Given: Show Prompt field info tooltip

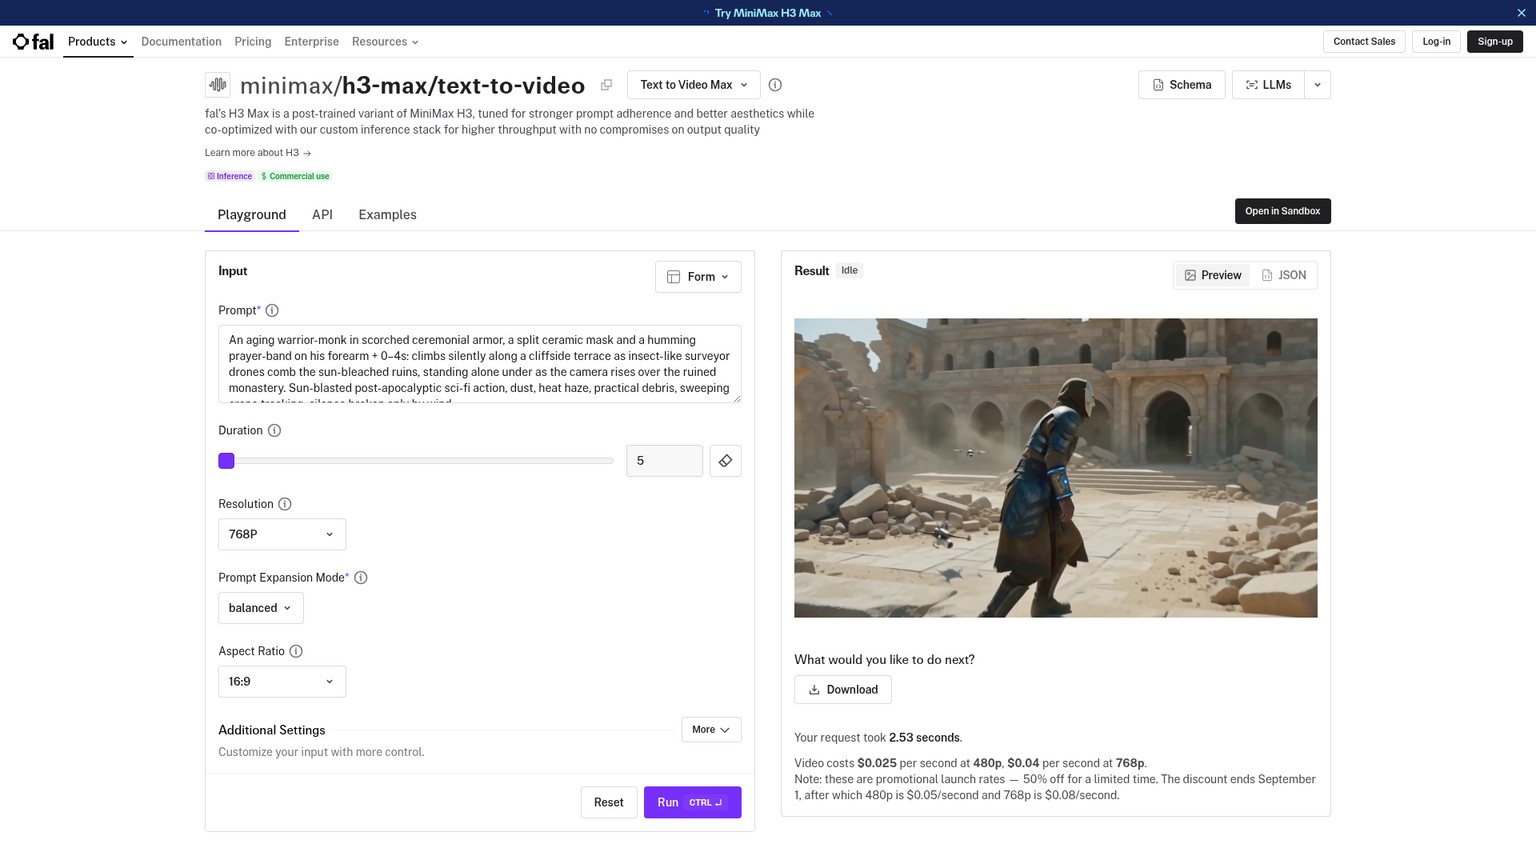Looking at the screenshot, I should (272, 311).
